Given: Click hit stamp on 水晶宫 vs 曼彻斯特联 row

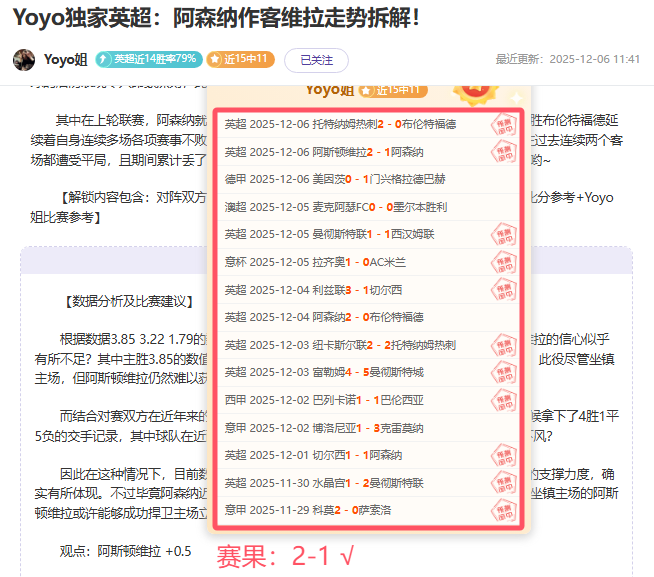Looking at the screenshot, I should click(502, 482).
